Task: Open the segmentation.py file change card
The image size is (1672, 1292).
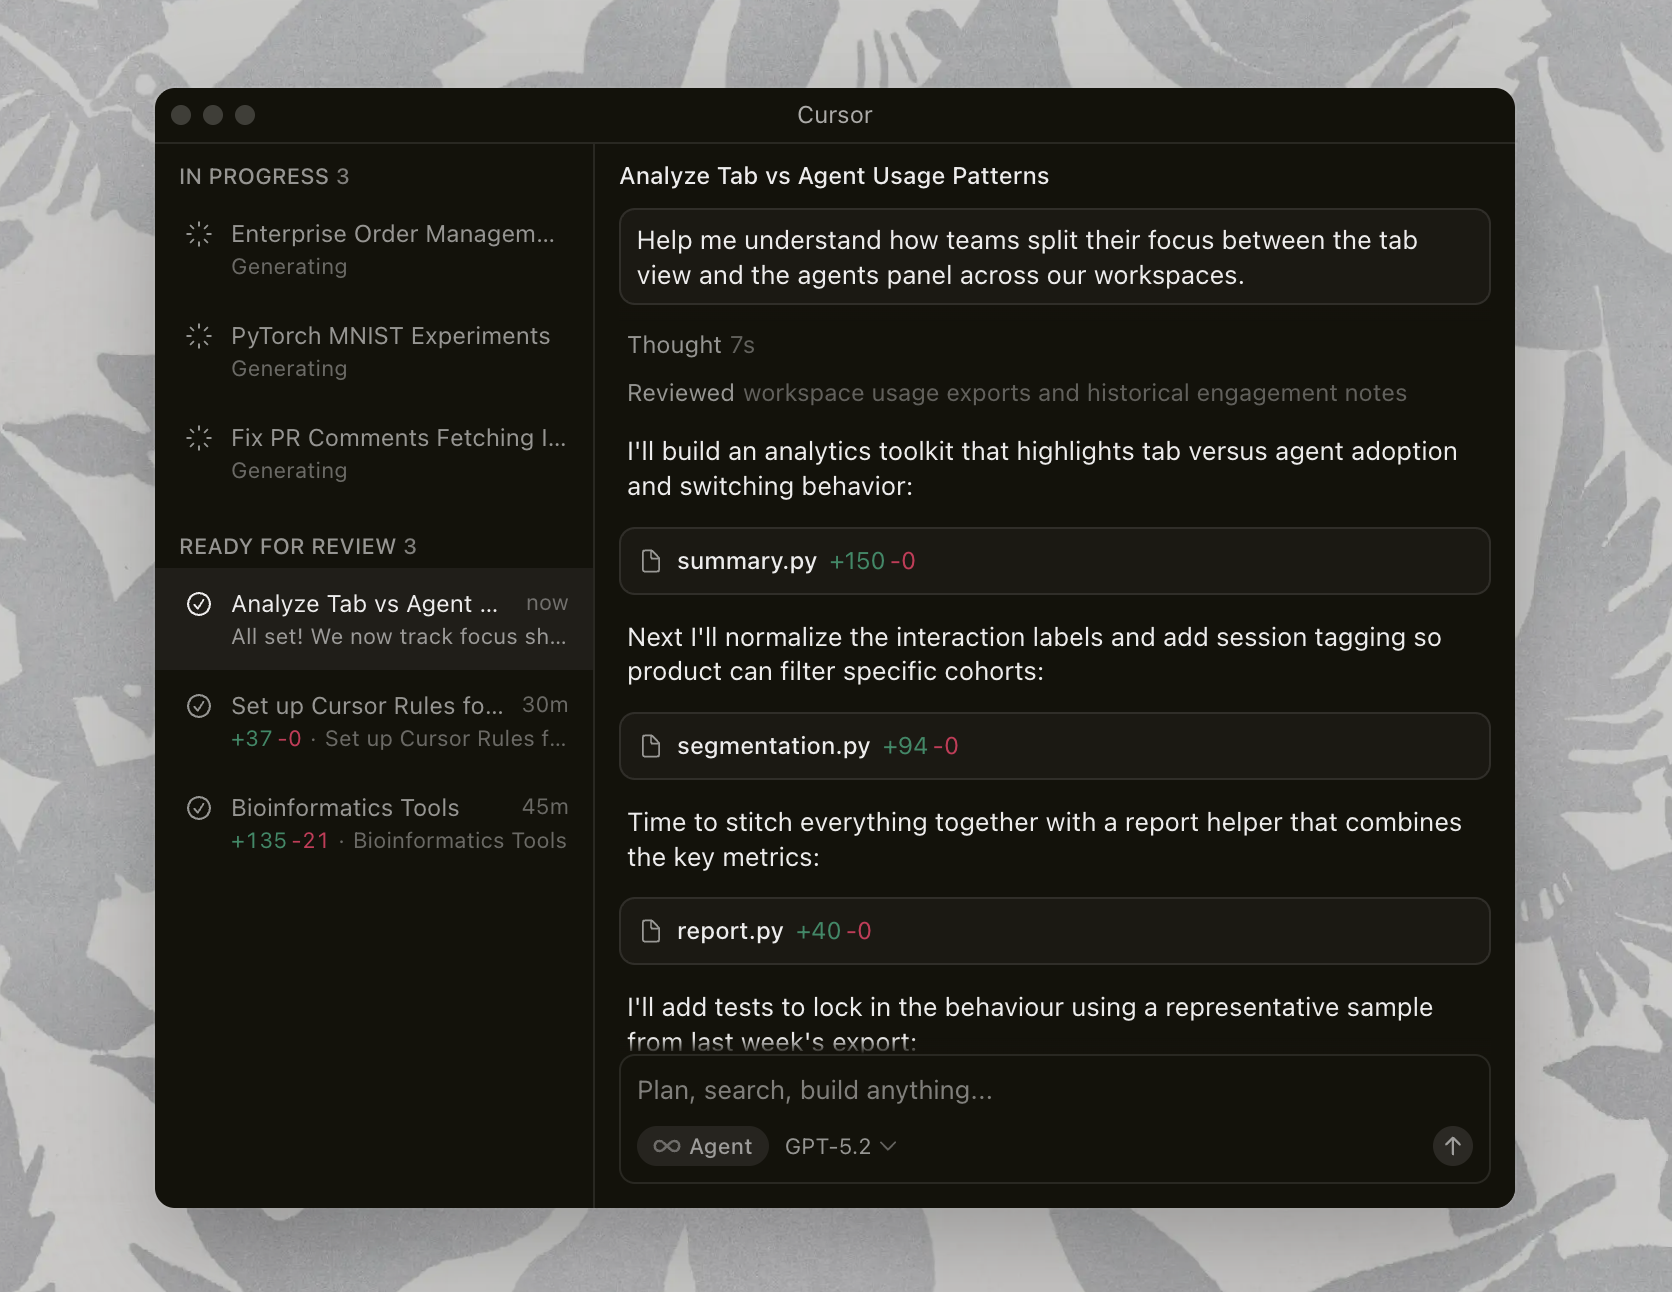Action: tap(1054, 746)
